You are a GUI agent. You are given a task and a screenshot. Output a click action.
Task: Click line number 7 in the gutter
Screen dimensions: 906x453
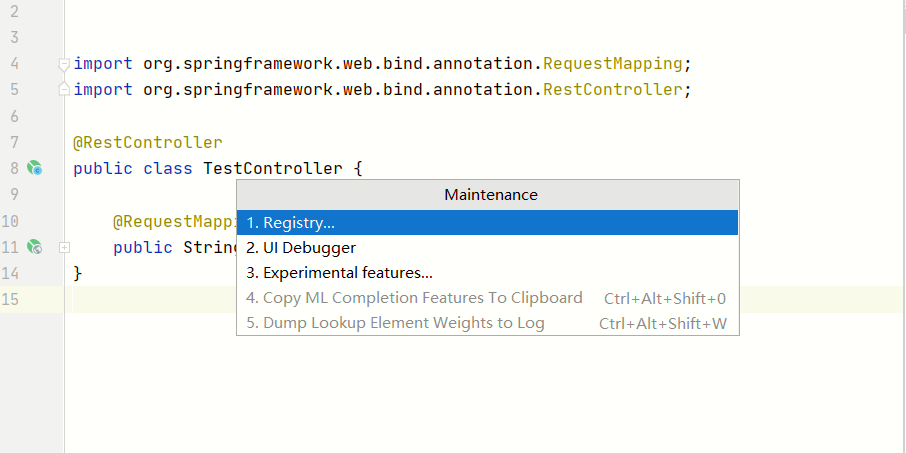click(14, 143)
